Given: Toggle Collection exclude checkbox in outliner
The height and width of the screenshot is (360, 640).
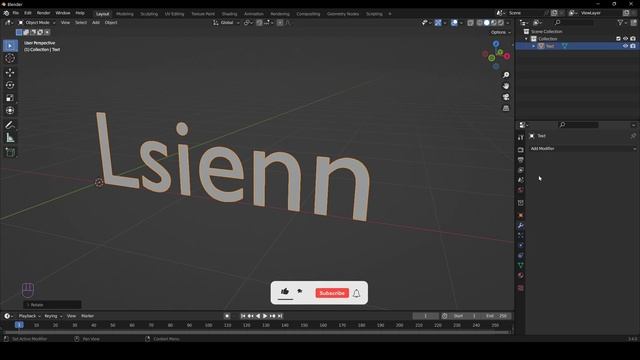Looking at the screenshot, I should [x=618, y=39].
